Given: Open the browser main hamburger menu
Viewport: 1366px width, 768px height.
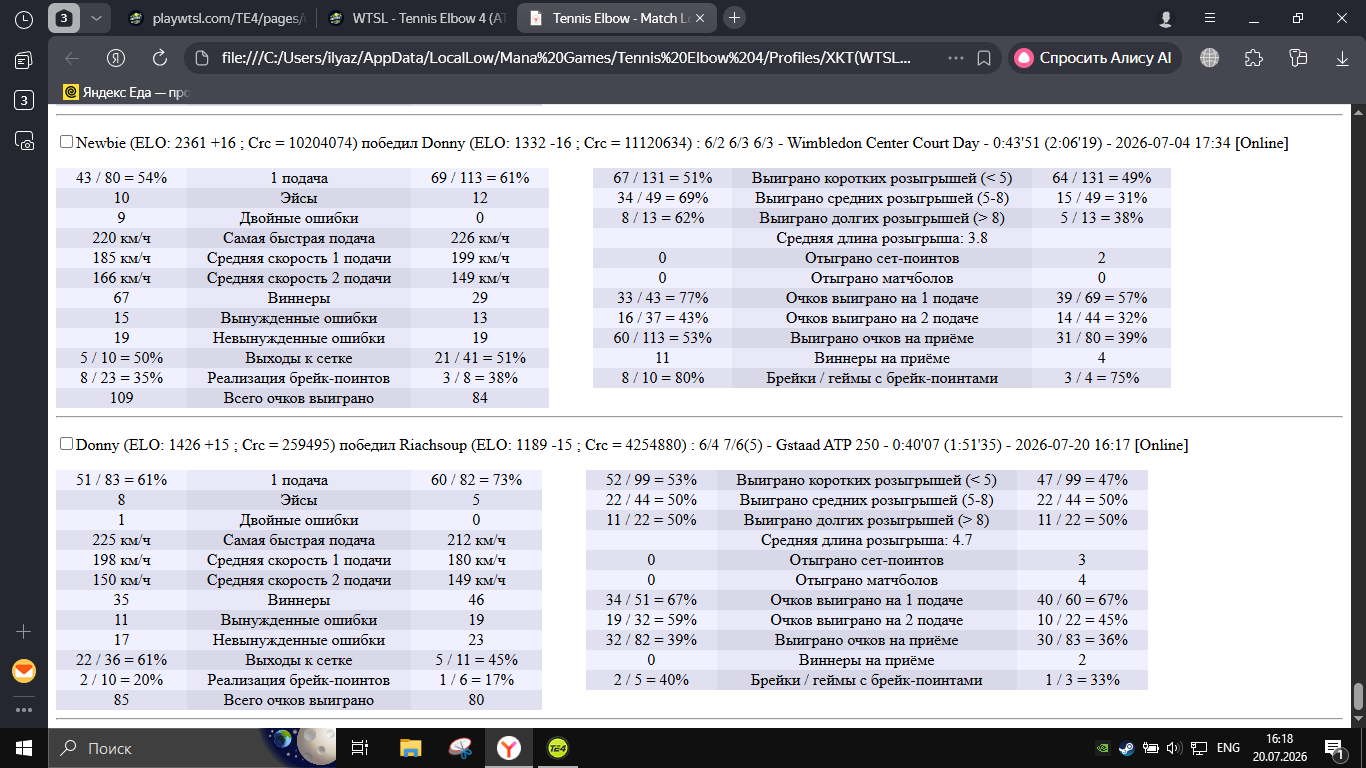Looking at the screenshot, I should click(x=1210, y=18).
